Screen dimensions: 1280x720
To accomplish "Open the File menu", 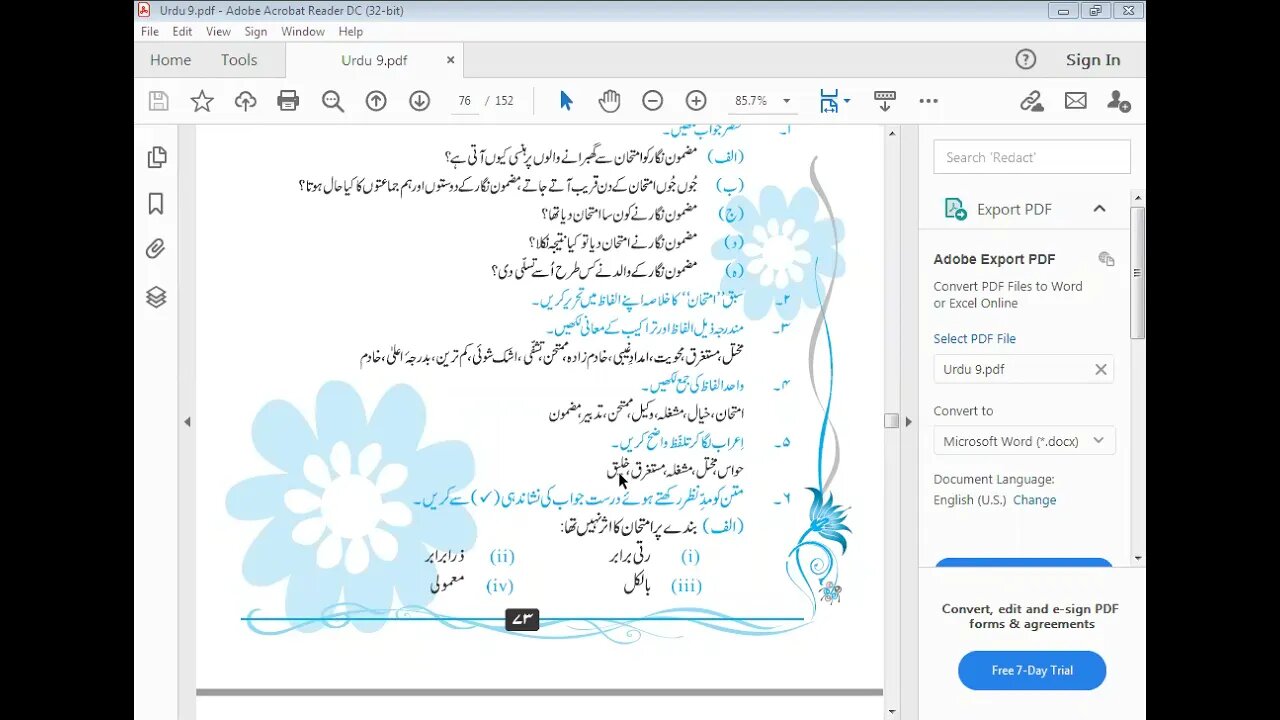I will 150,32.
